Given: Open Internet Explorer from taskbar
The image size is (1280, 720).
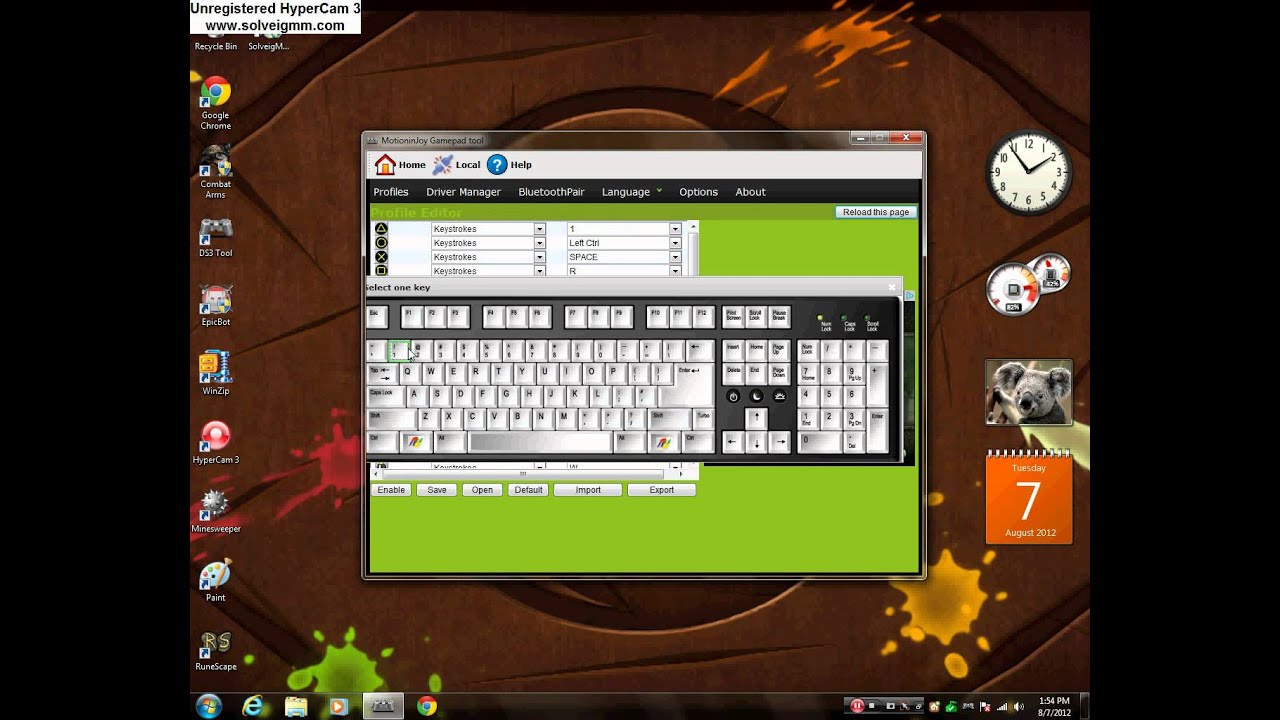Looking at the screenshot, I should click(253, 706).
